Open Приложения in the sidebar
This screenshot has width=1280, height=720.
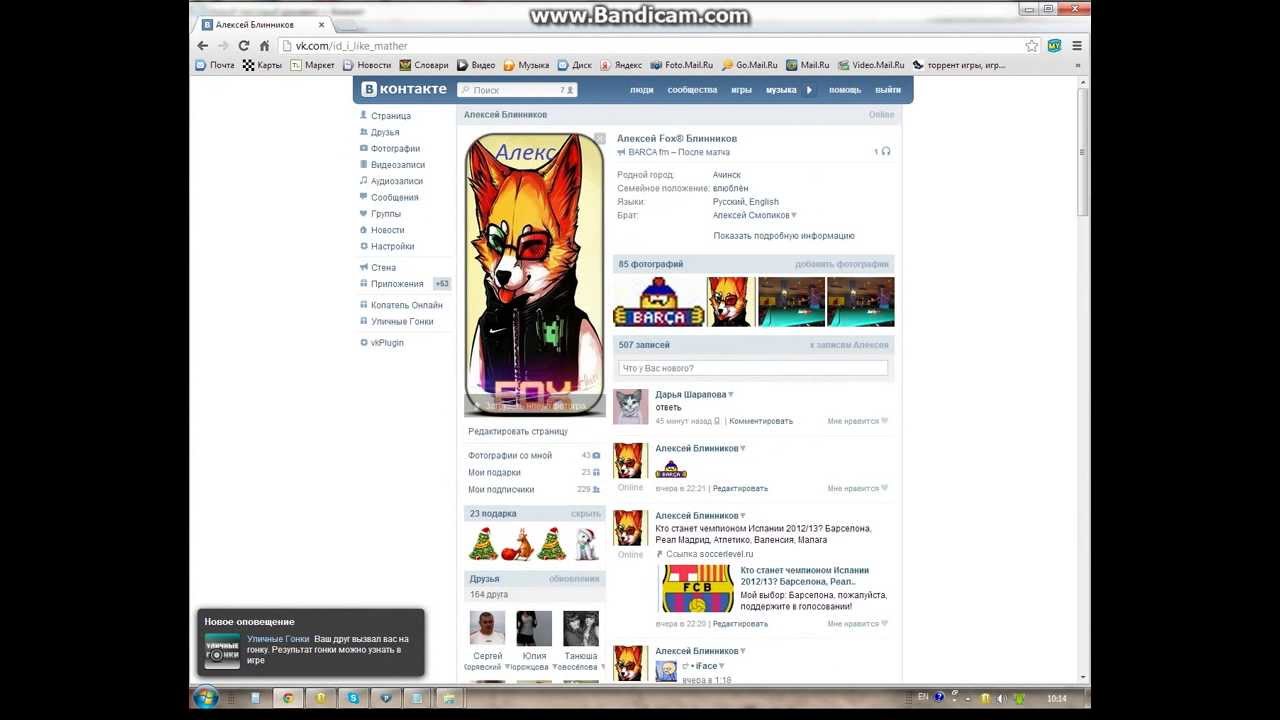[x=397, y=284]
